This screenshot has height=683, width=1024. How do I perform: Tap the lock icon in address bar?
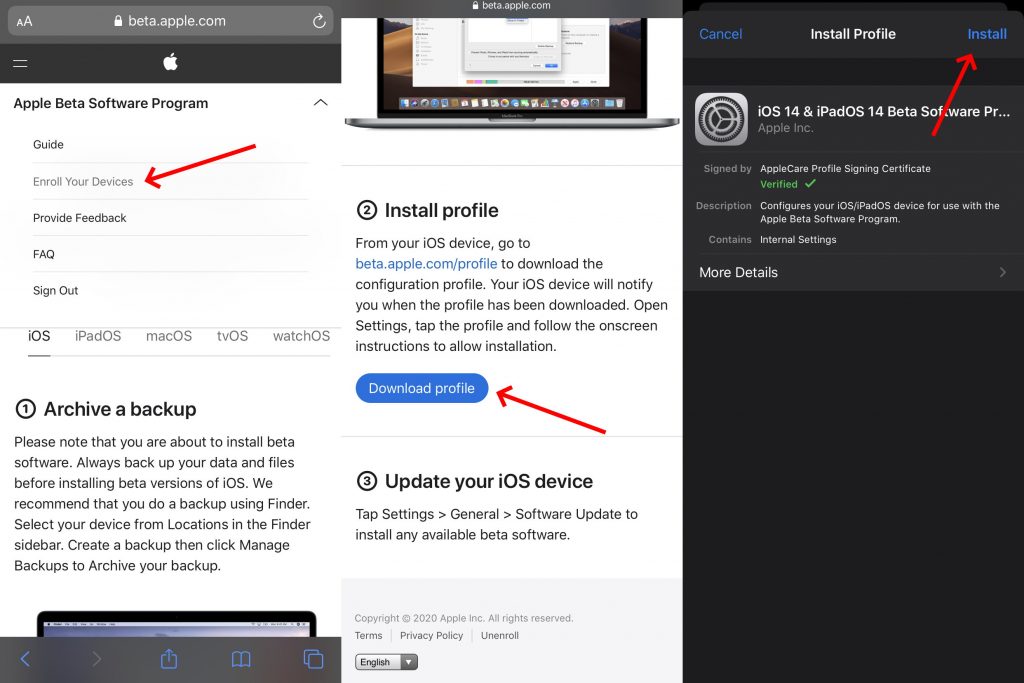(118, 21)
